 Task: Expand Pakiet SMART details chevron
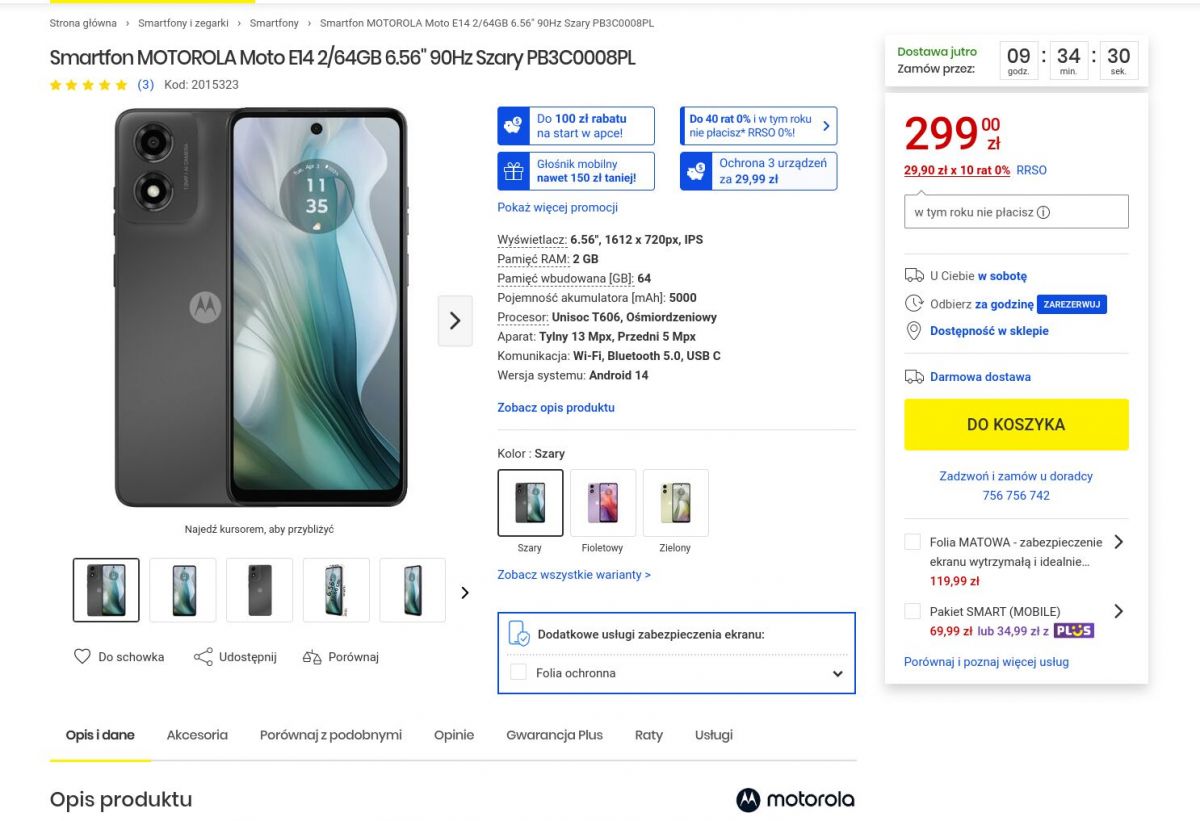(1118, 611)
